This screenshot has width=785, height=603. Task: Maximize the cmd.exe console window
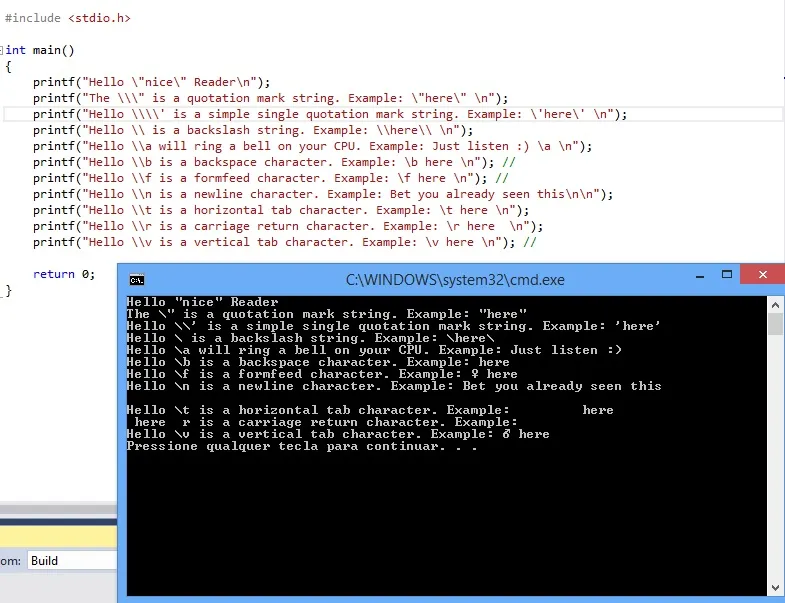[727, 274]
